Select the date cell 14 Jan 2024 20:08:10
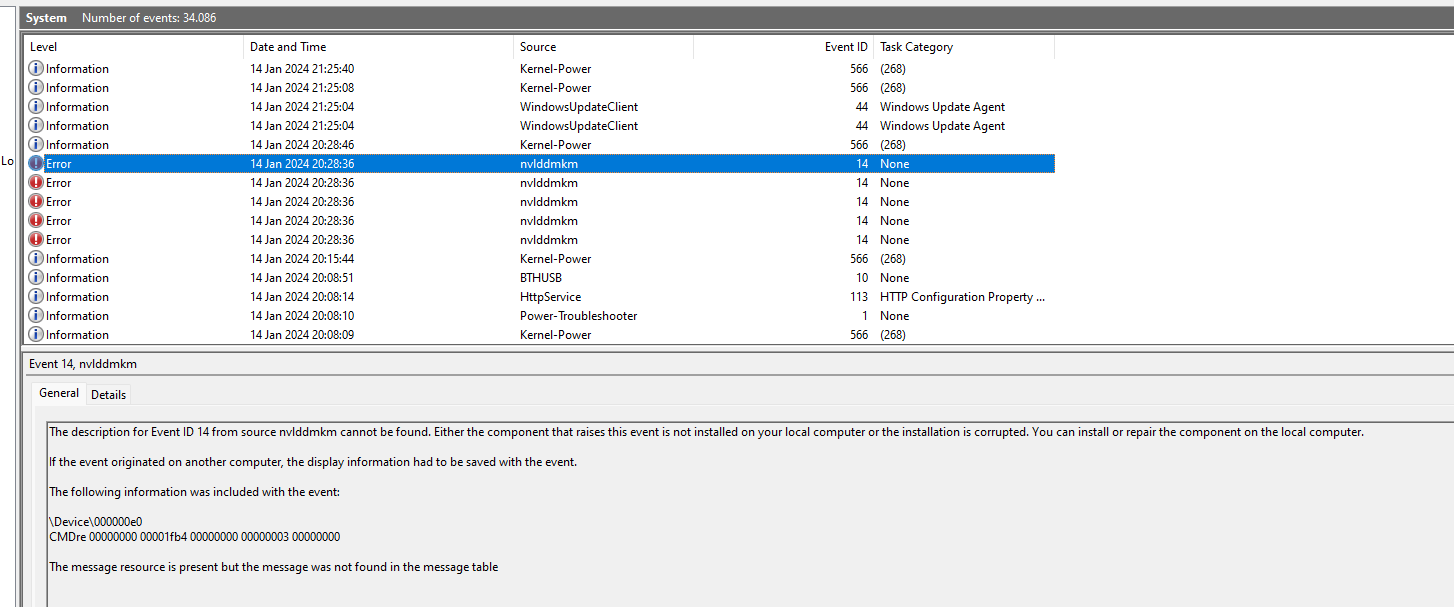The width and height of the screenshot is (1454, 607). (302, 316)
